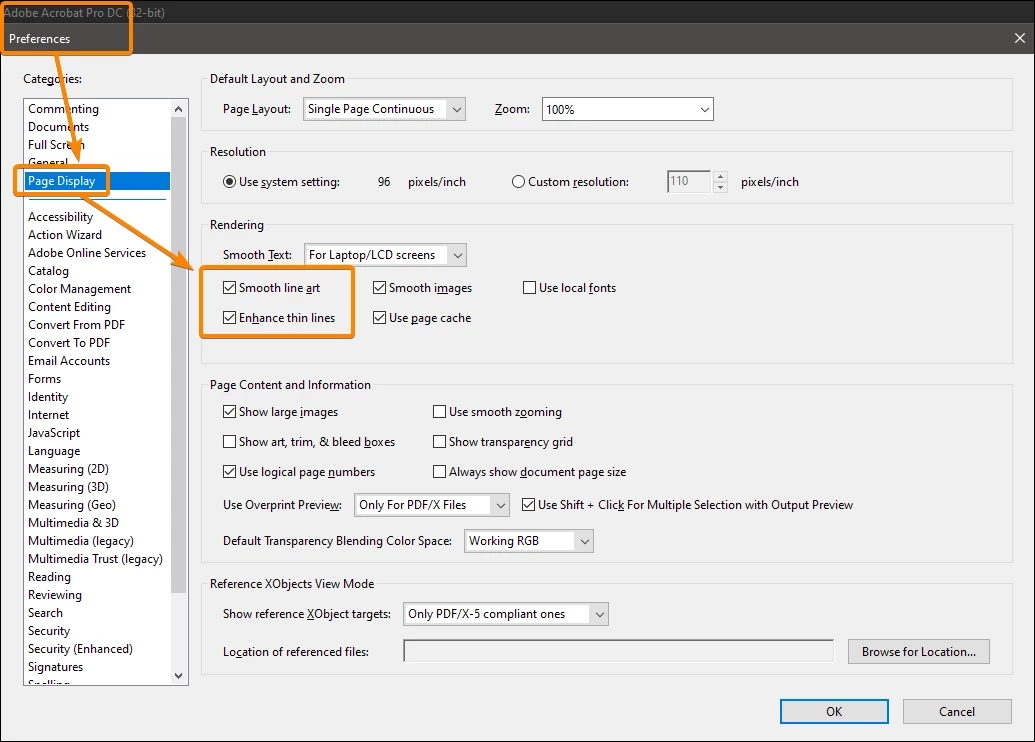
Task: Open Default Transparency Blending Color Space dropdown
Action: [529, 541]
